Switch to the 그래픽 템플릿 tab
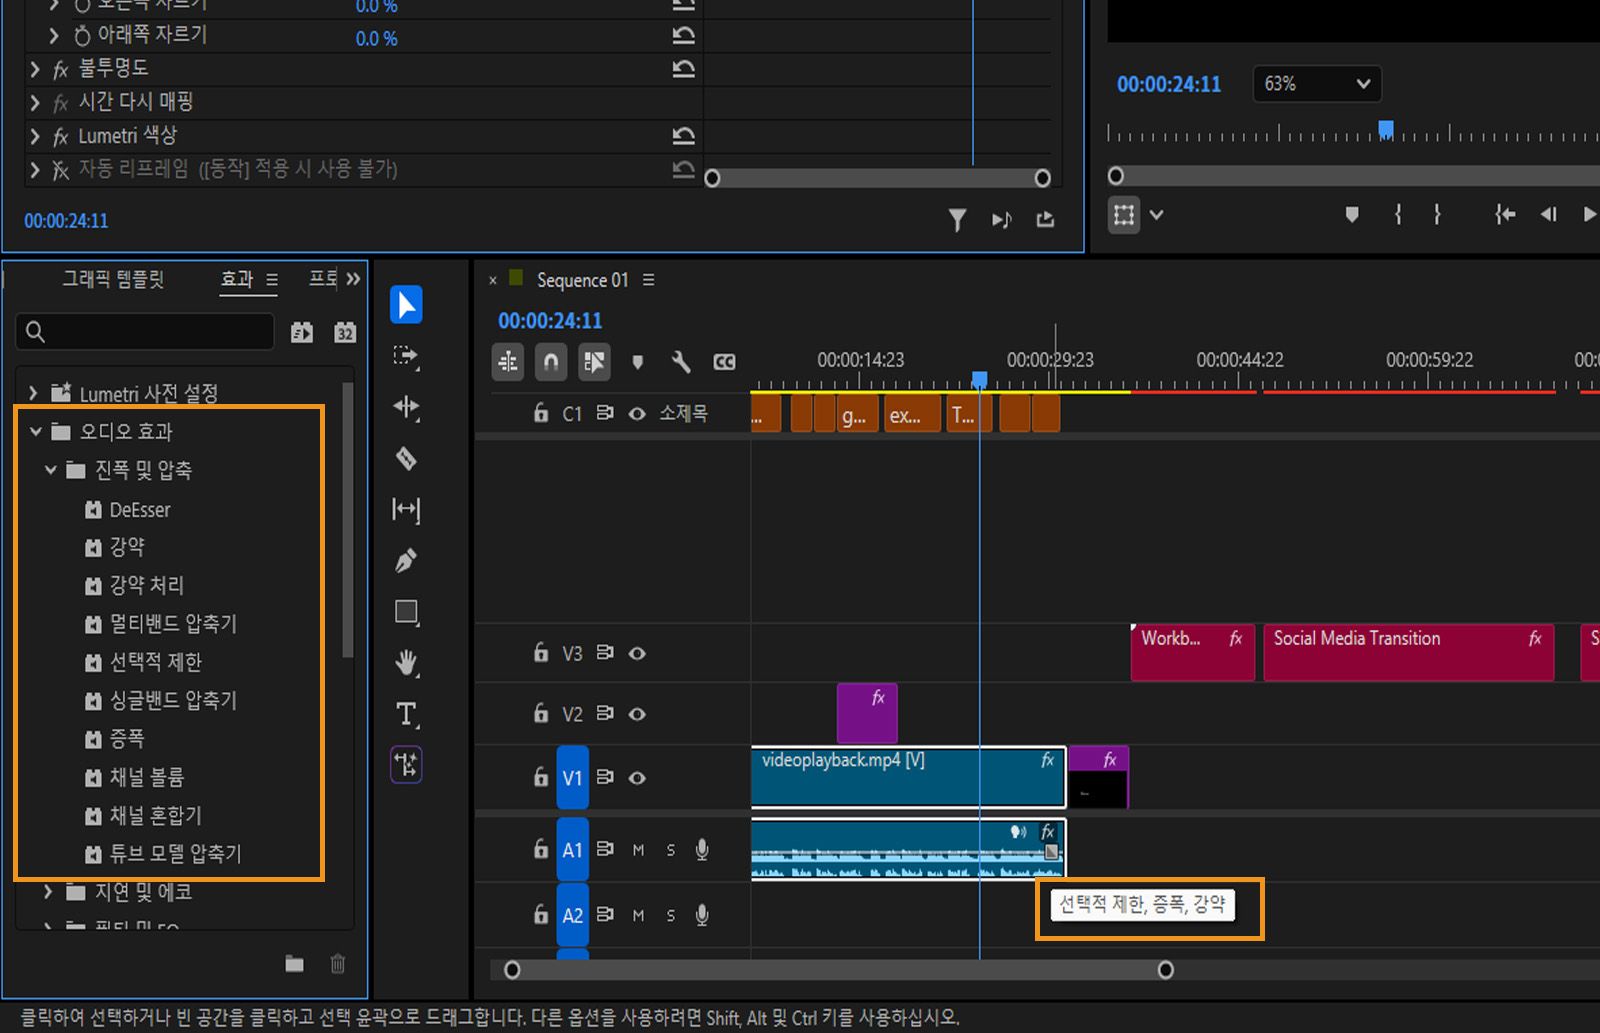Screen dimensions: 1600x1033 tap(113, 279)
